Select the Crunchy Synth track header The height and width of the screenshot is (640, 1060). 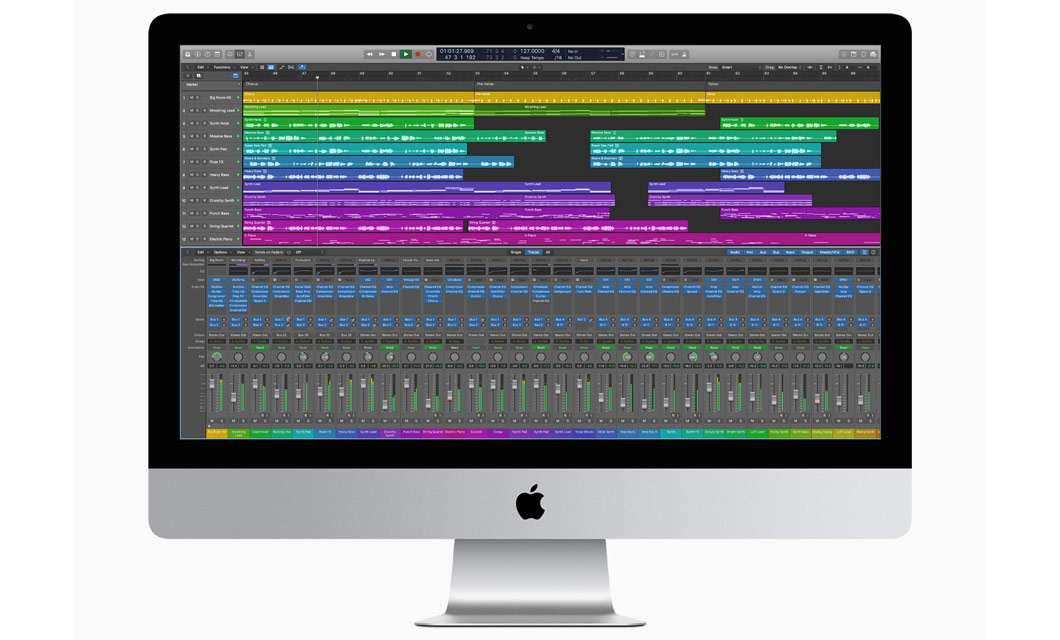(212, 201)
